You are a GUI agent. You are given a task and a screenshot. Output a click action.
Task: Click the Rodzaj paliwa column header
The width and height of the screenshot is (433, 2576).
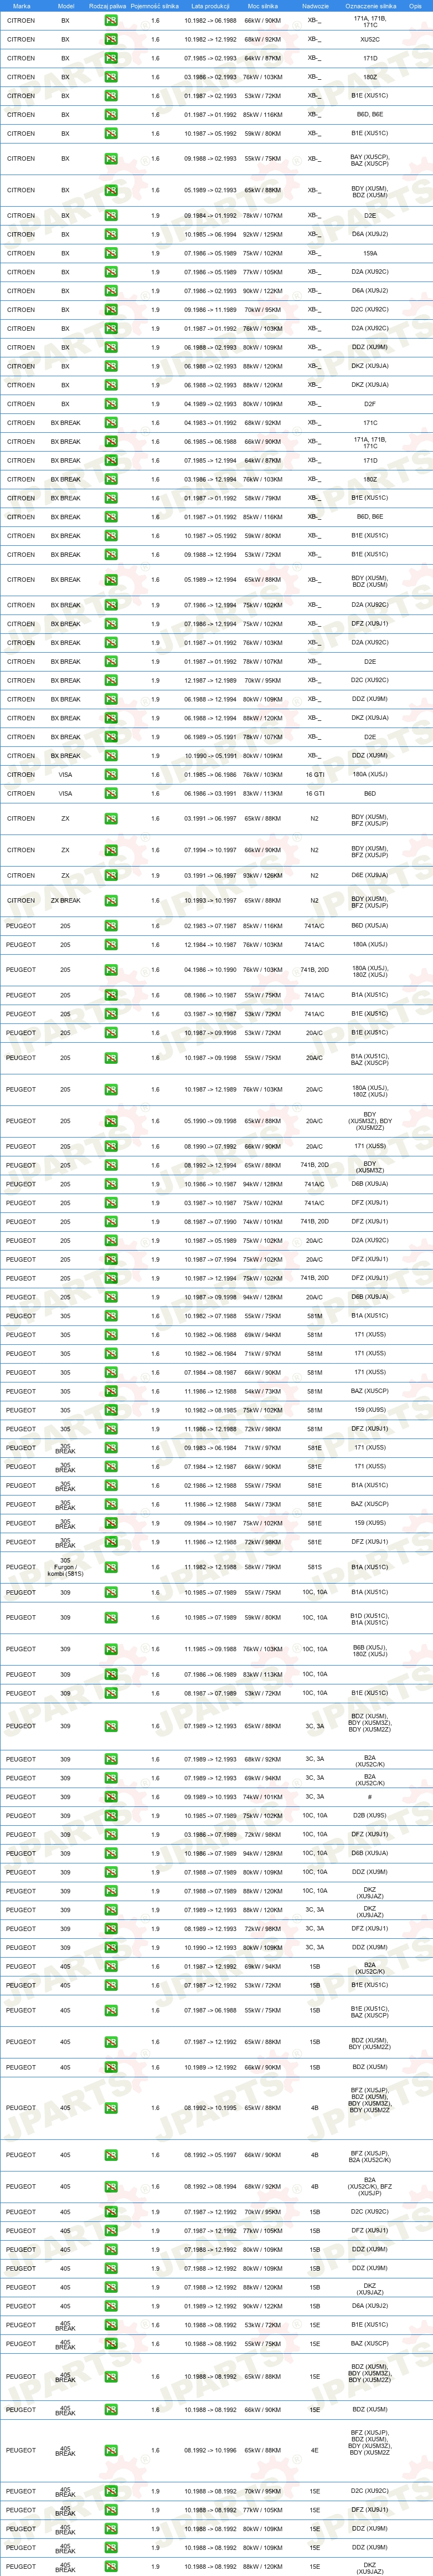(108, 6)
